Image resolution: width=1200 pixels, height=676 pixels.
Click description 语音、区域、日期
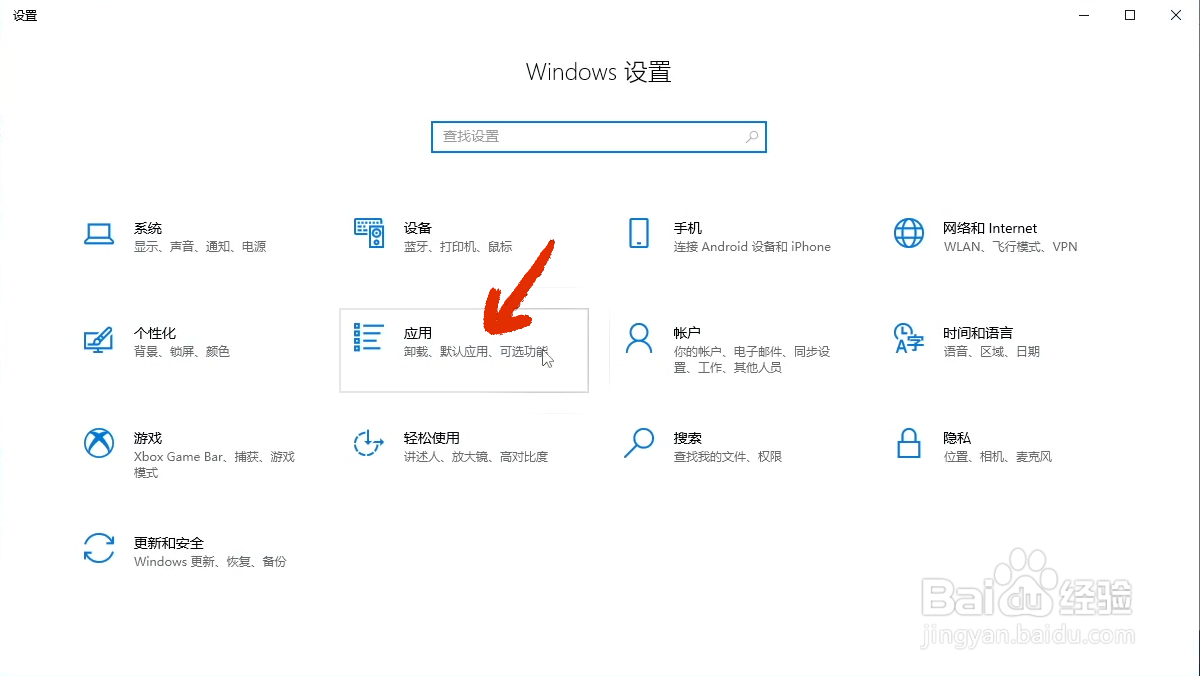[x=991, y=352]
